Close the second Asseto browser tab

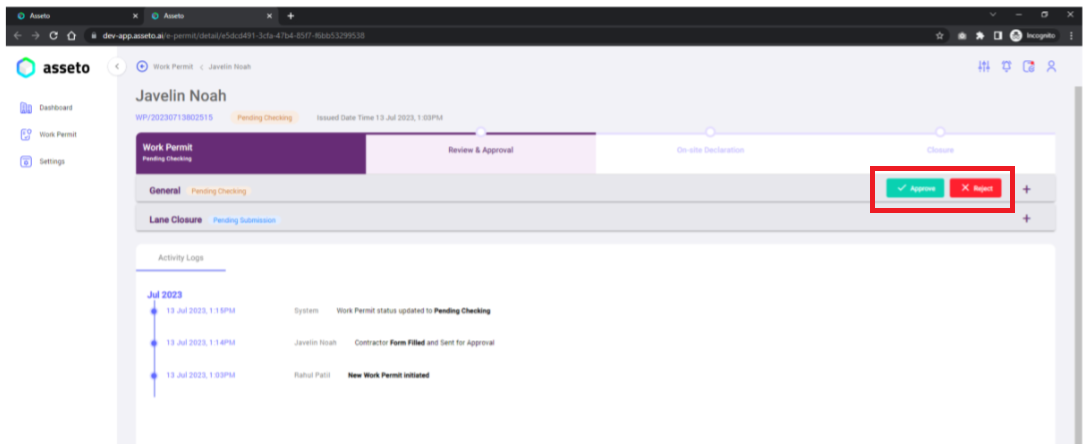click(269, 15)
